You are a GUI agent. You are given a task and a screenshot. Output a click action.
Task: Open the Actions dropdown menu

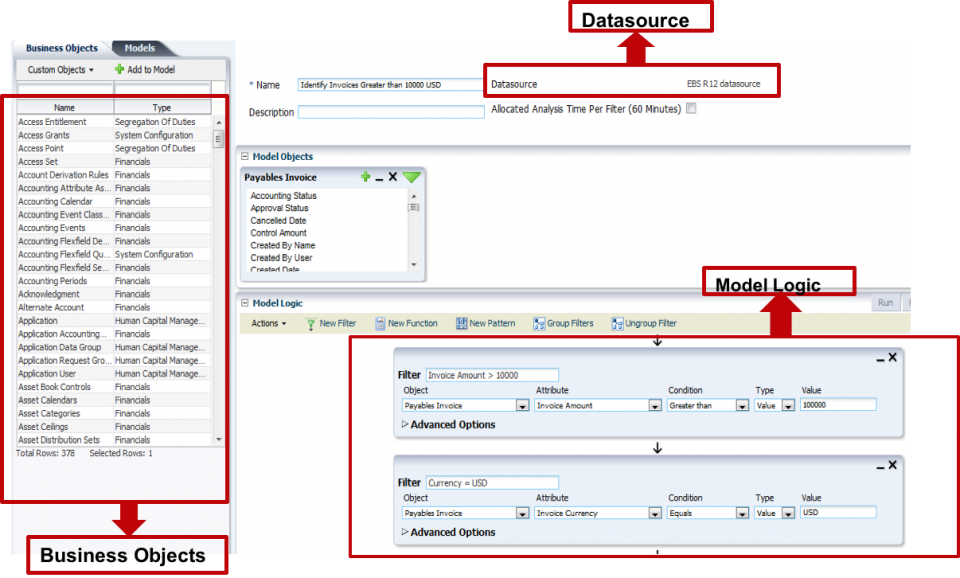point(265,322)
